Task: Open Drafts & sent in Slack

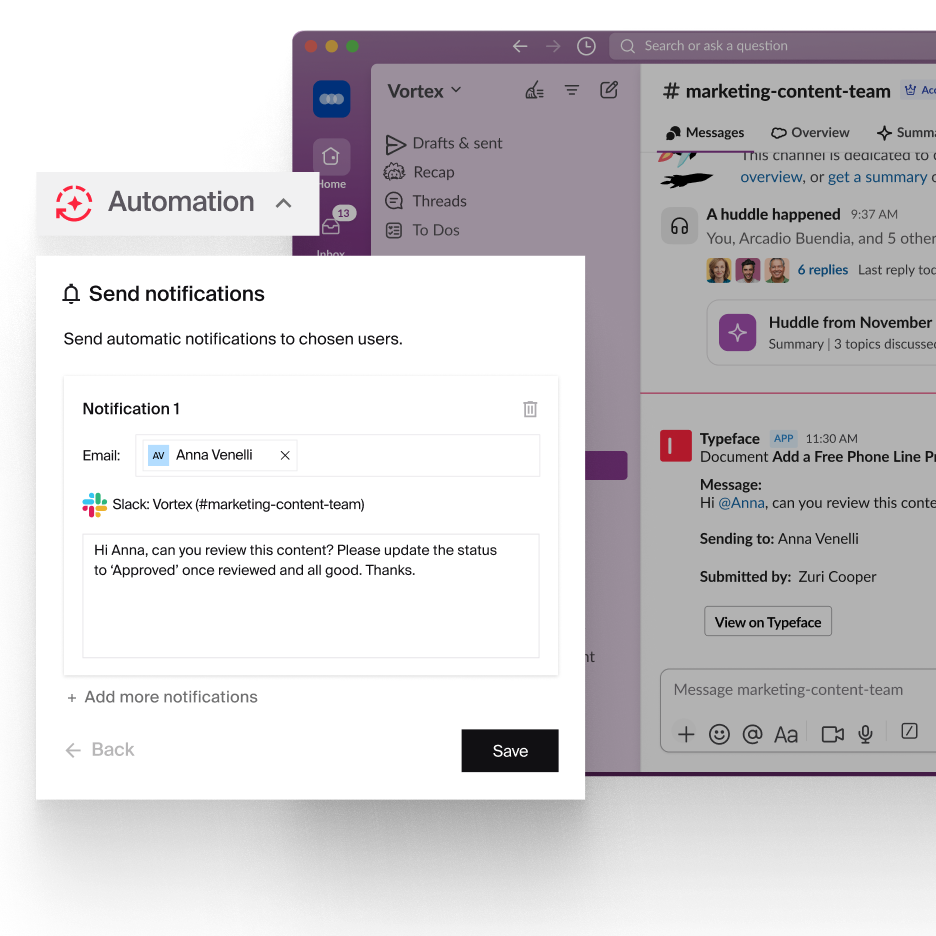Action: pos(444,143)
